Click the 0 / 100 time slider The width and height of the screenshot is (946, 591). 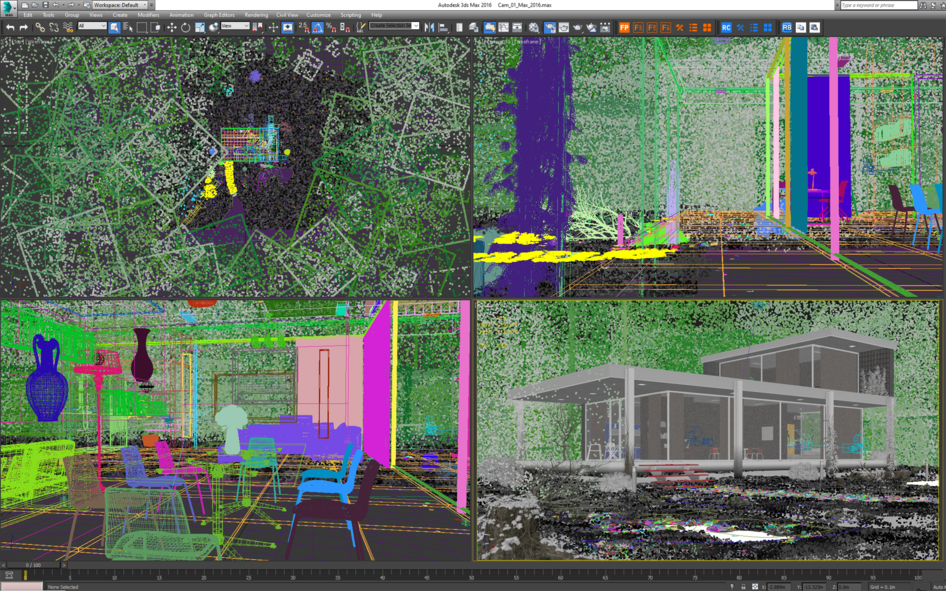[33, 565]
